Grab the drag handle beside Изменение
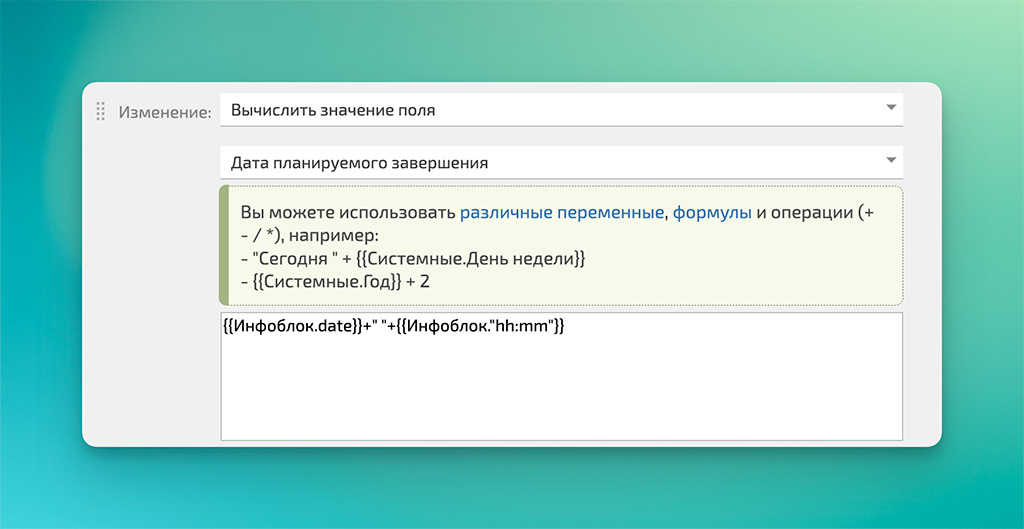Screen dimensions: 1024x529 pos(101,111)
